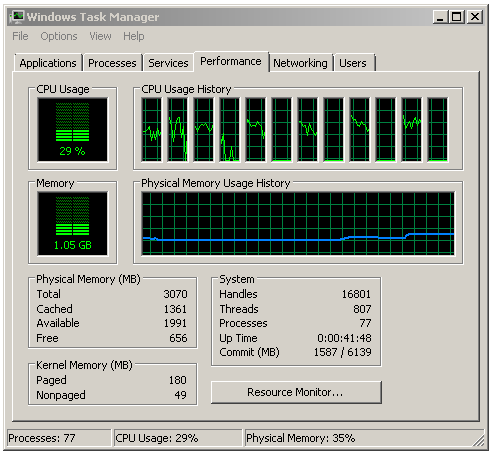Click the last CPU Usage History graph
Screen dimensions: 492x454
(438, 130)
